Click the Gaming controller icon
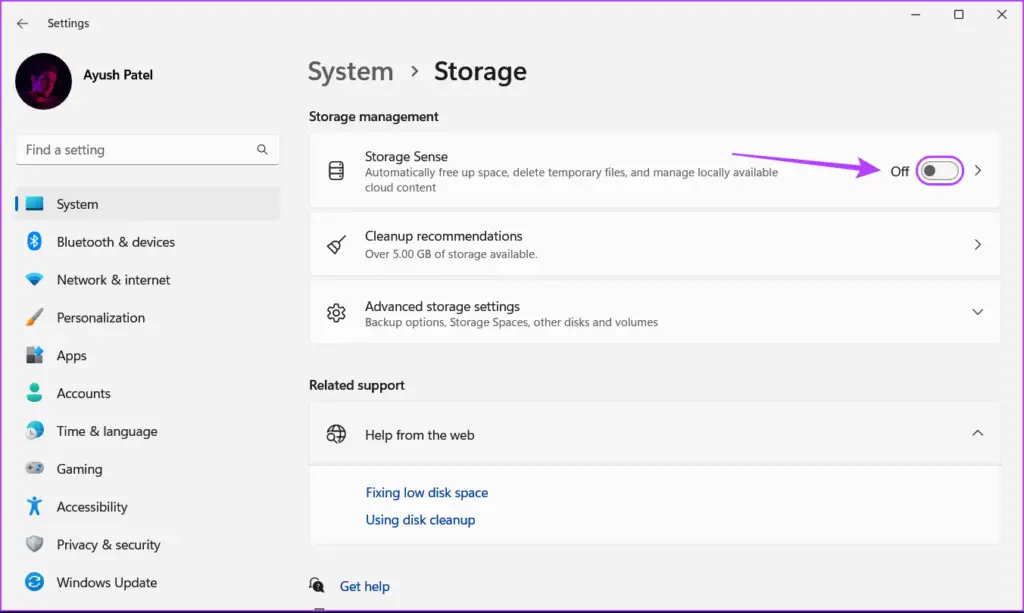 pyautogui.click(x=35, y=469)
